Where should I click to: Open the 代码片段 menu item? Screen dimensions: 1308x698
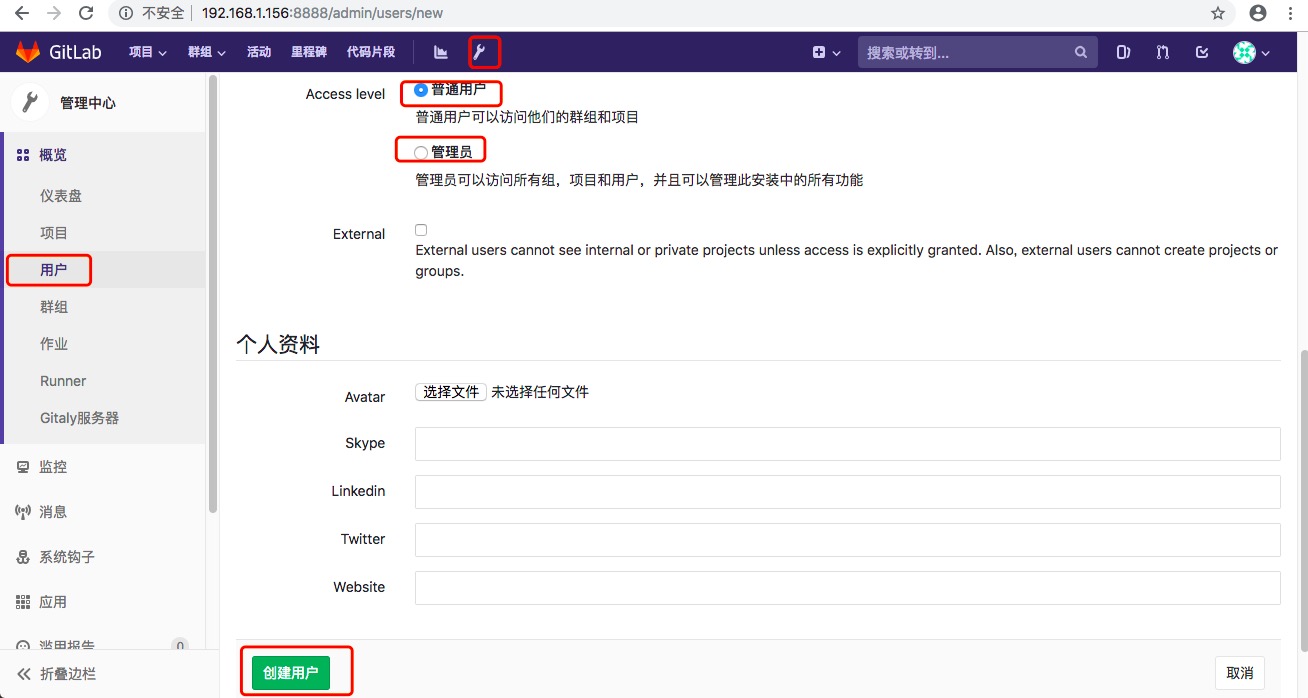pos(371,52)
